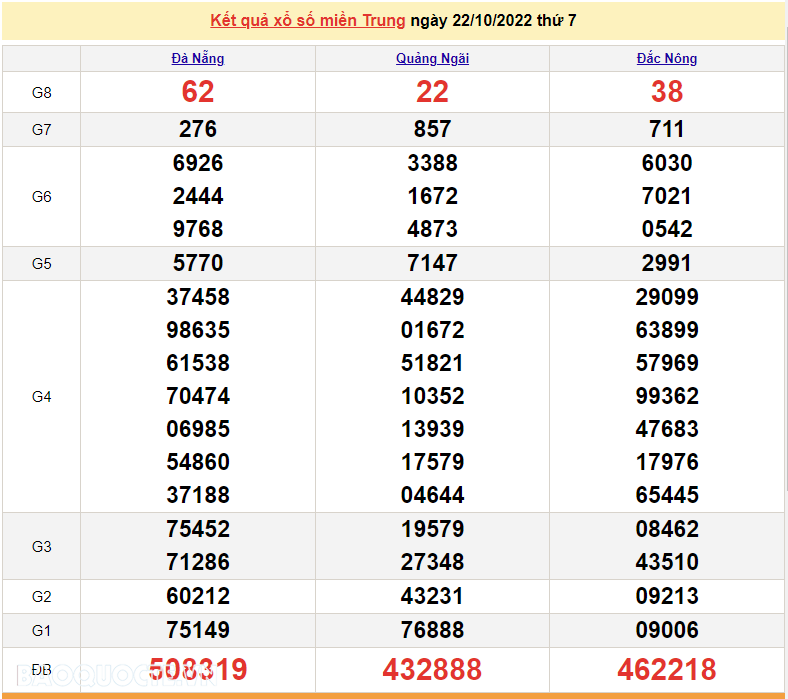788x699 pixels.
Task: Click G2 result 09213
Action: click(667, 596)
